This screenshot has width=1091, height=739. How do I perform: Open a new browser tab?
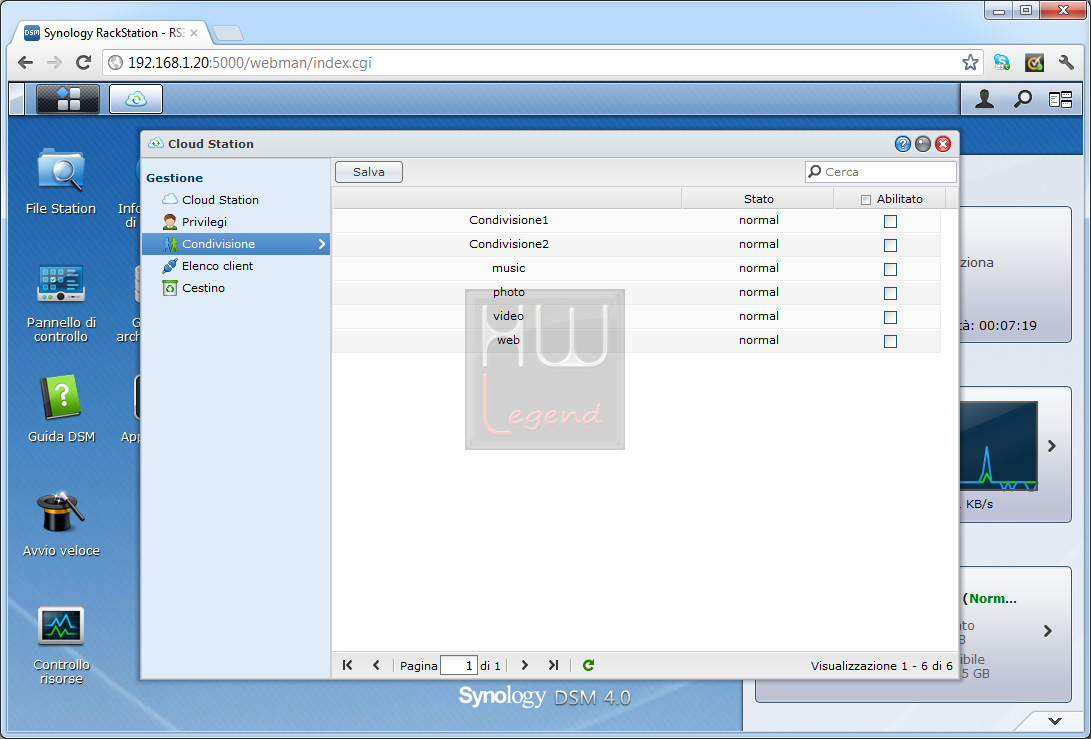coord(227,33)
